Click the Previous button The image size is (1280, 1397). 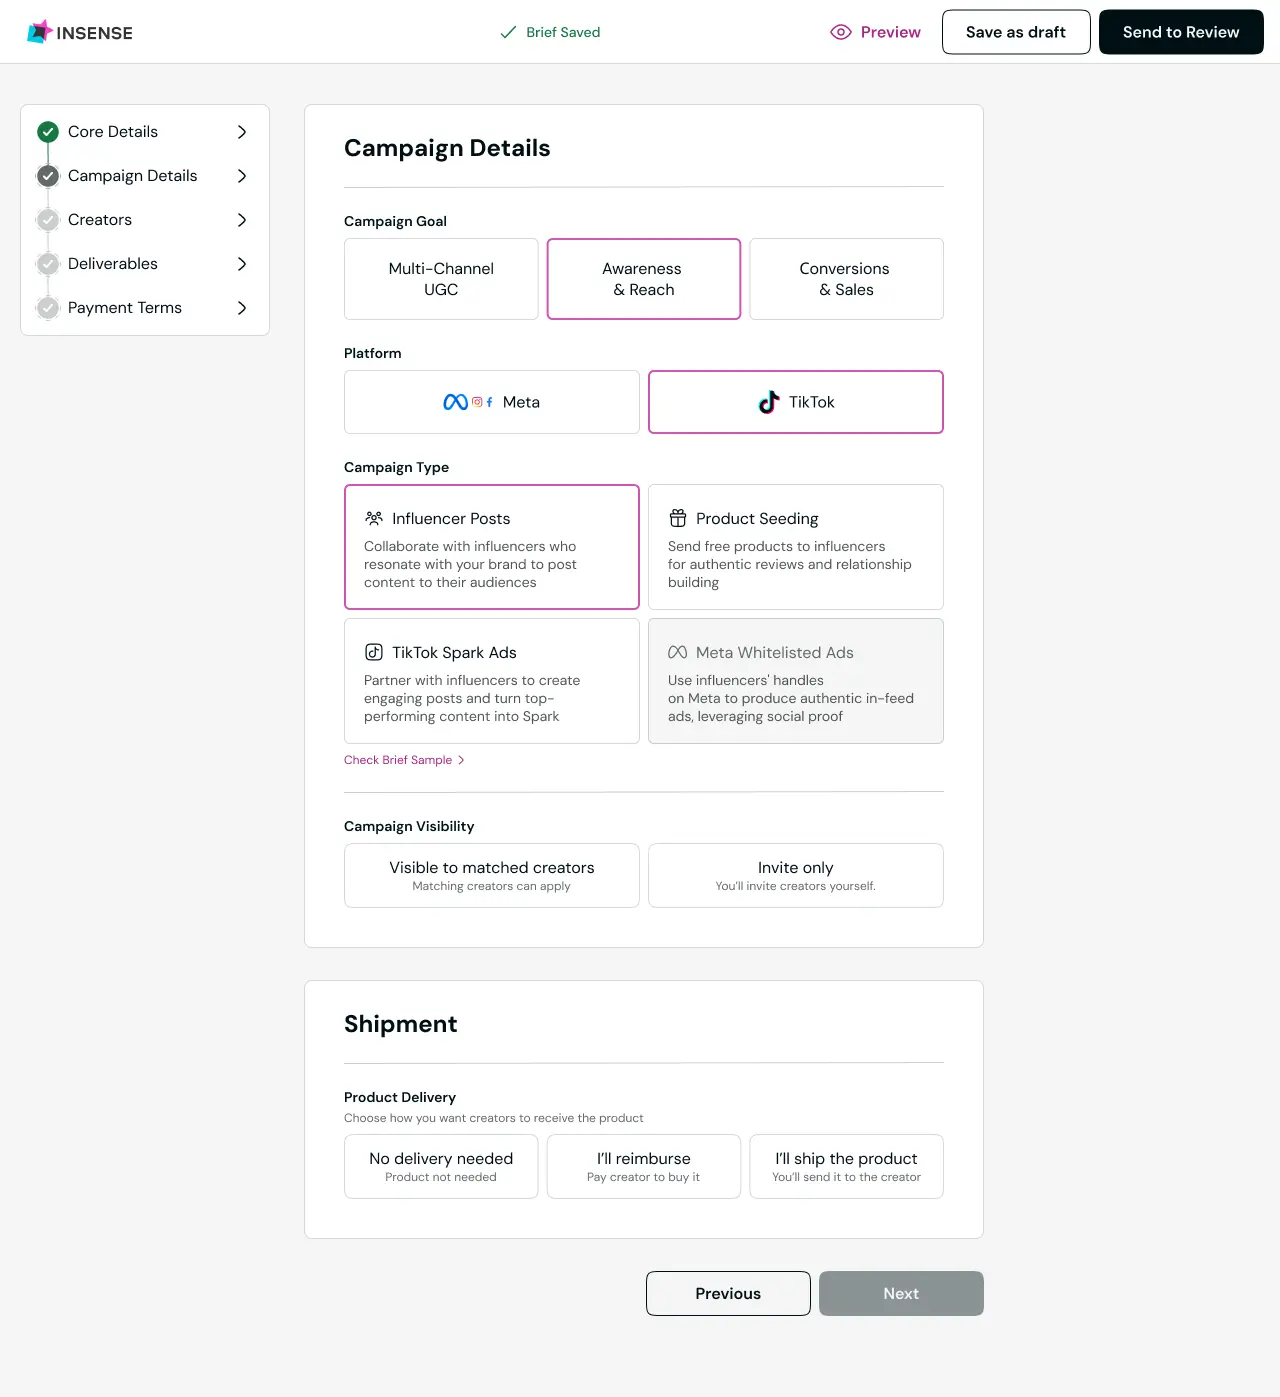pos(728,1294)
